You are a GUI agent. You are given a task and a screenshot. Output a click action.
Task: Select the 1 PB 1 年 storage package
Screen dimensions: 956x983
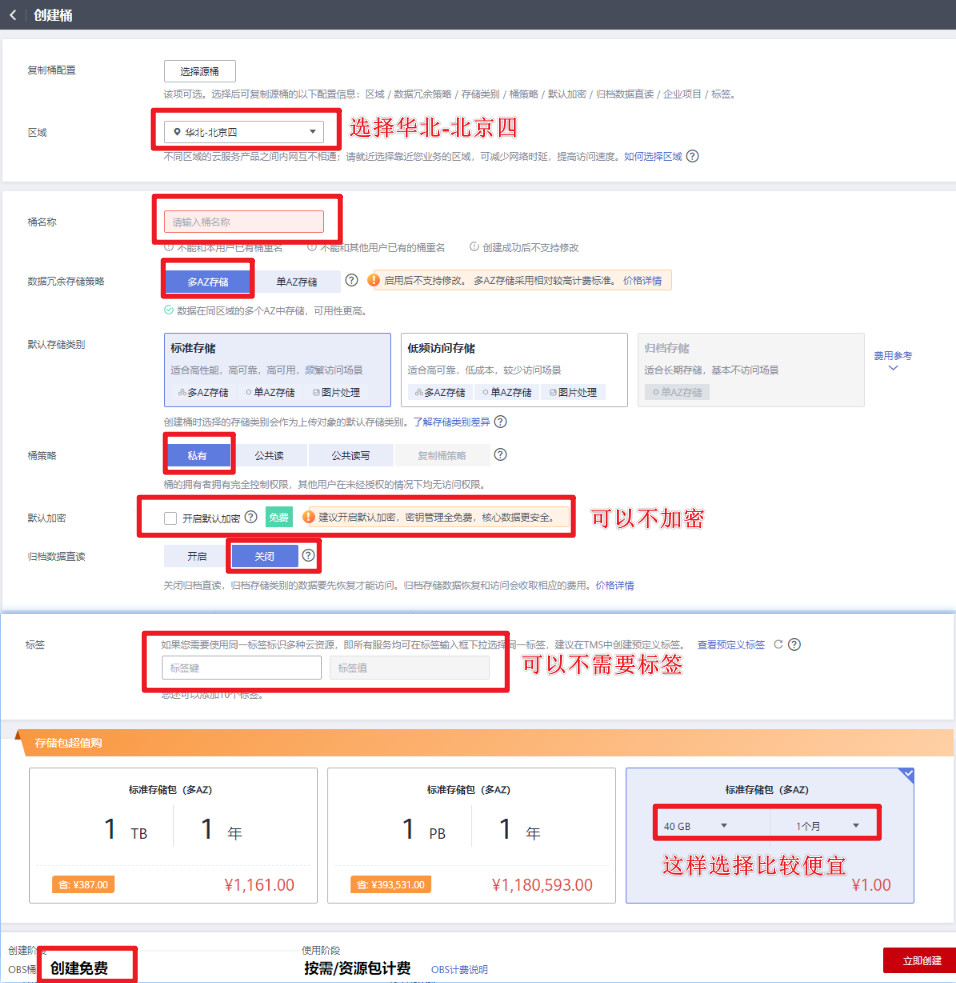tap(471, 835)
